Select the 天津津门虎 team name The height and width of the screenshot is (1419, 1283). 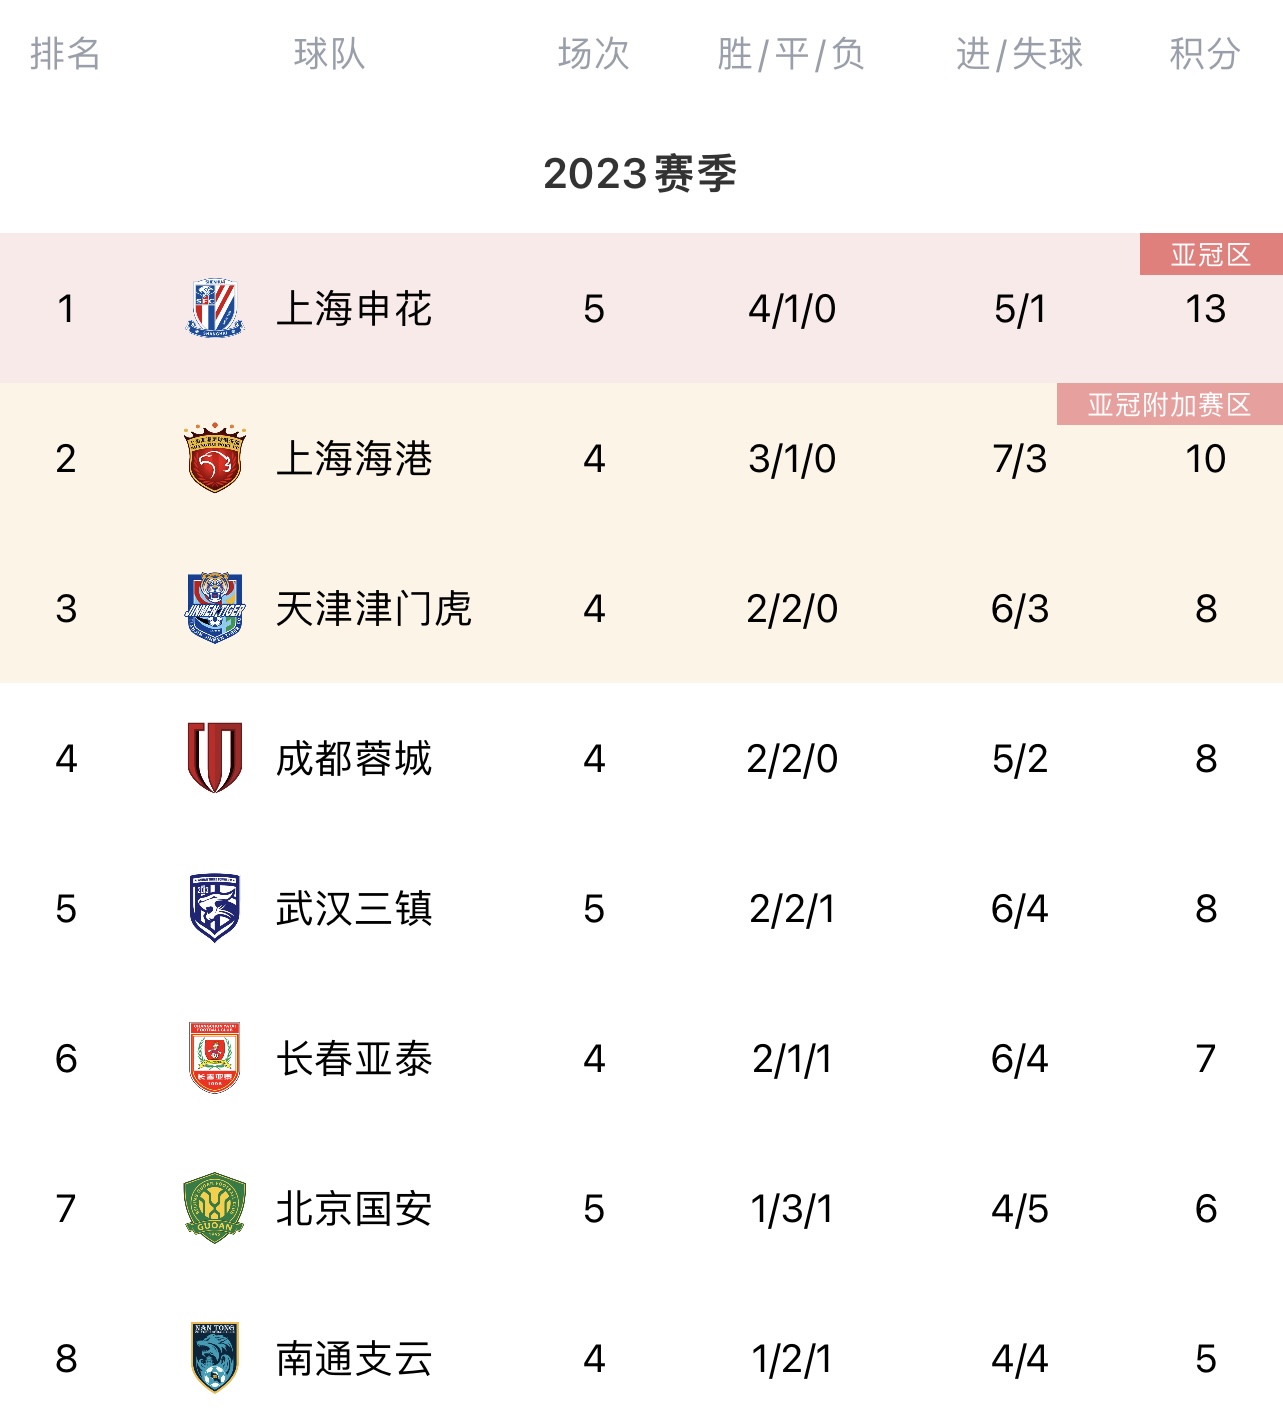[x=374, y=609]
